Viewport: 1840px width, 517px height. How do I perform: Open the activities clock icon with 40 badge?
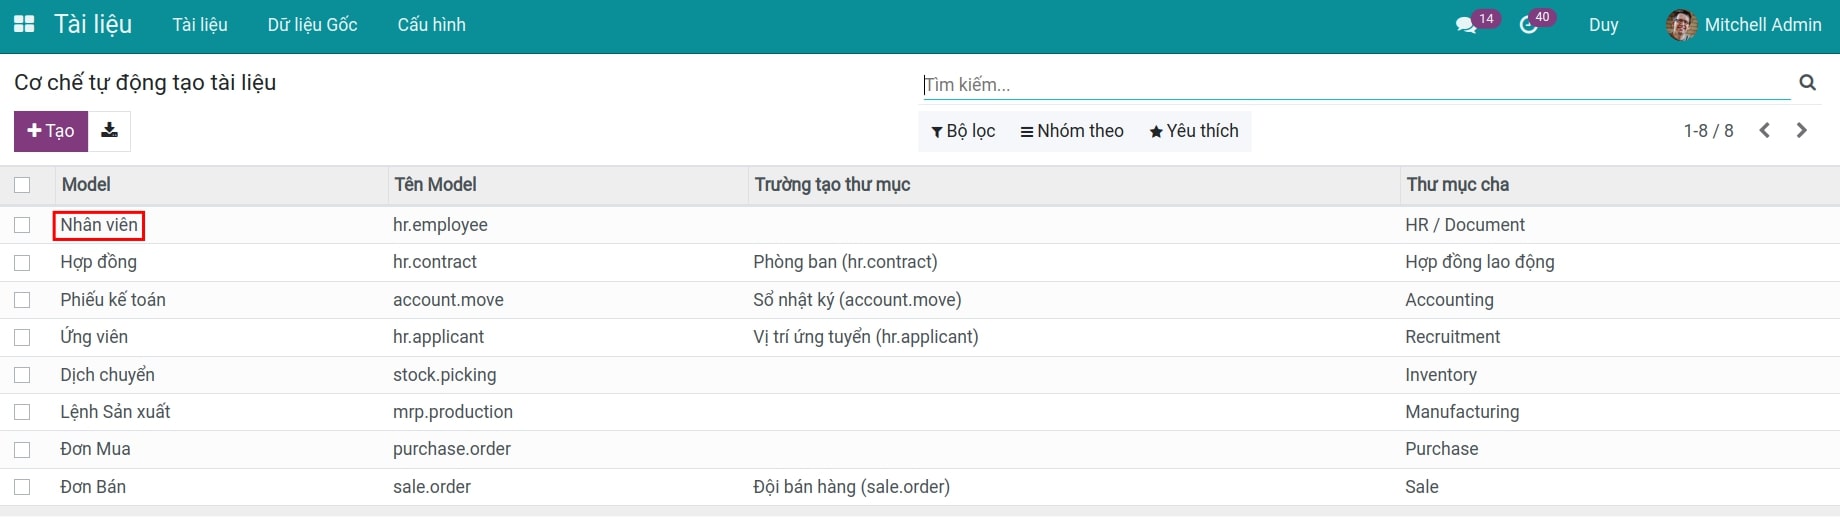tap(1529, 25)
